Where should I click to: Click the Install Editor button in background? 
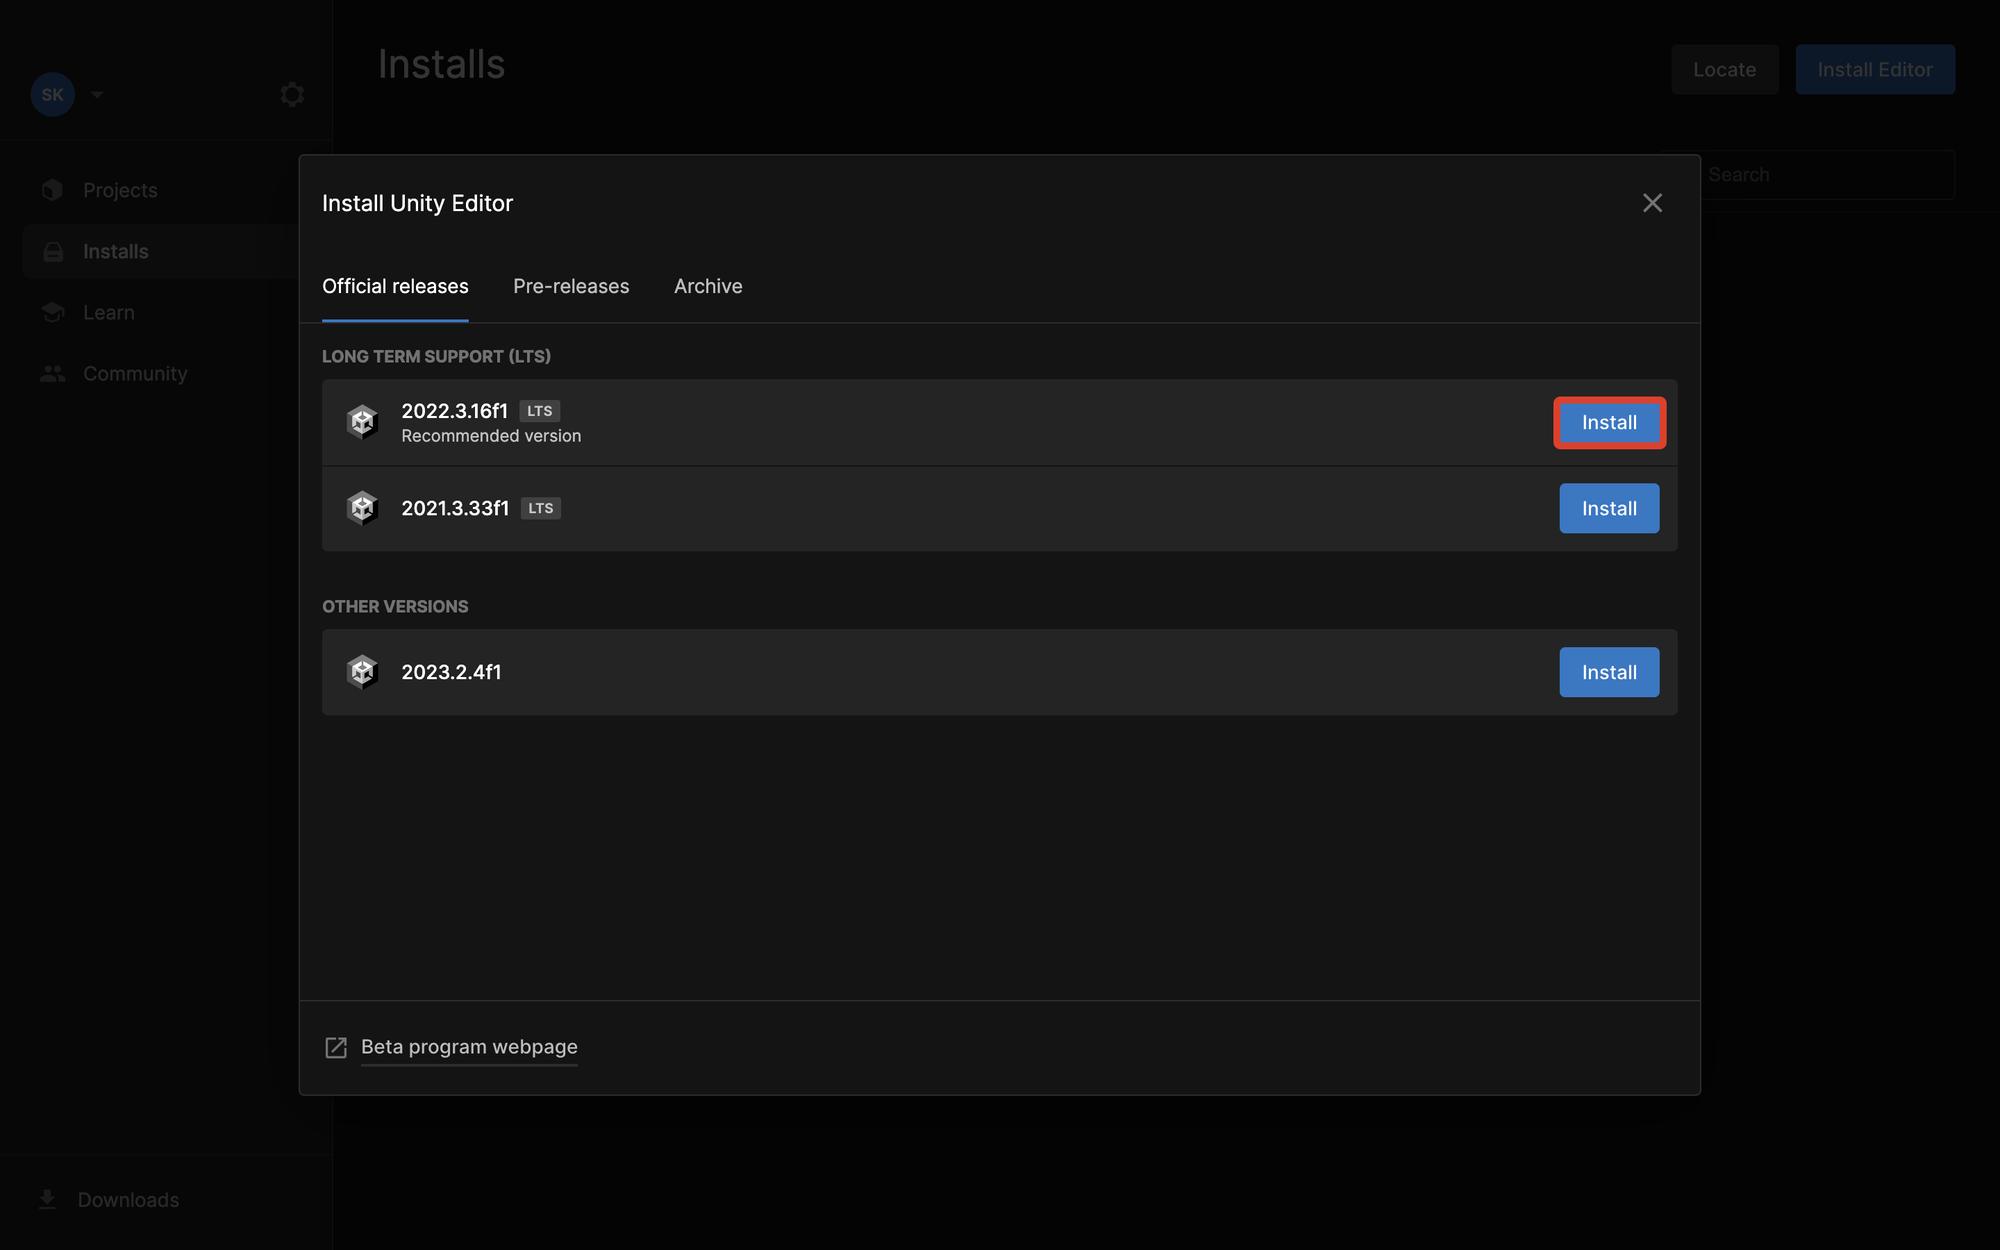click(x=1875, y=69)
